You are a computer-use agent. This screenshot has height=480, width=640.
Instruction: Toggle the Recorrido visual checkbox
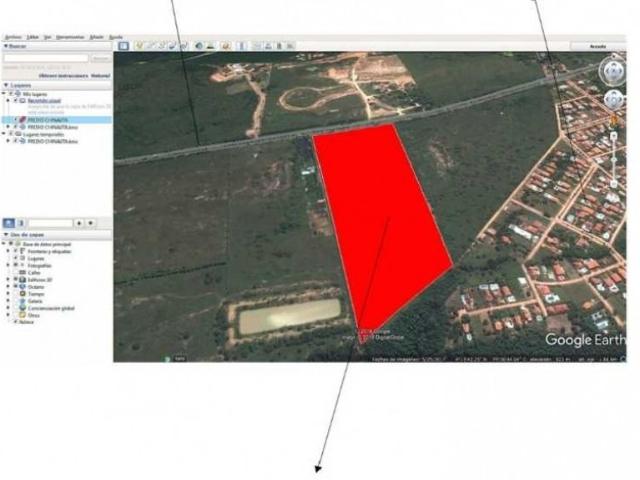click(16, 100)
